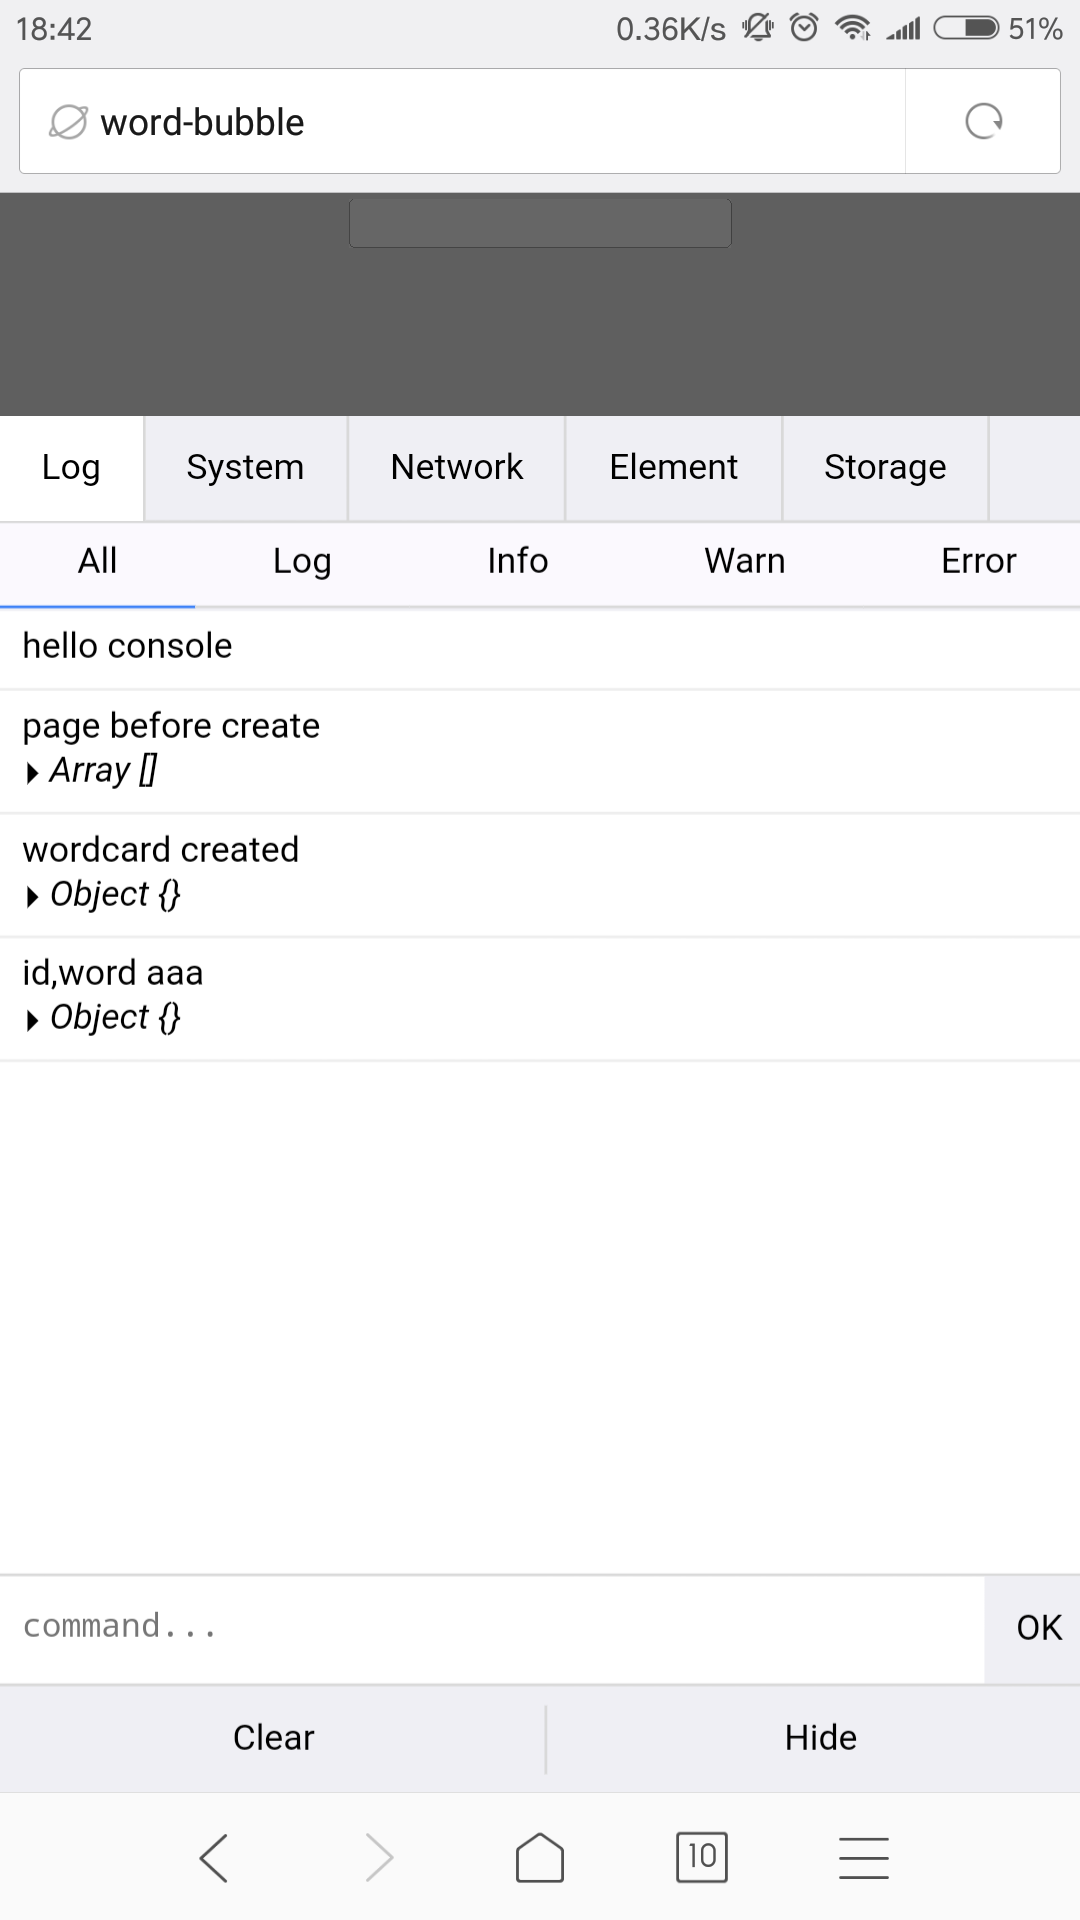Open the Element tab
This screenshot has height=1920, width=1080.
(672, 467)
